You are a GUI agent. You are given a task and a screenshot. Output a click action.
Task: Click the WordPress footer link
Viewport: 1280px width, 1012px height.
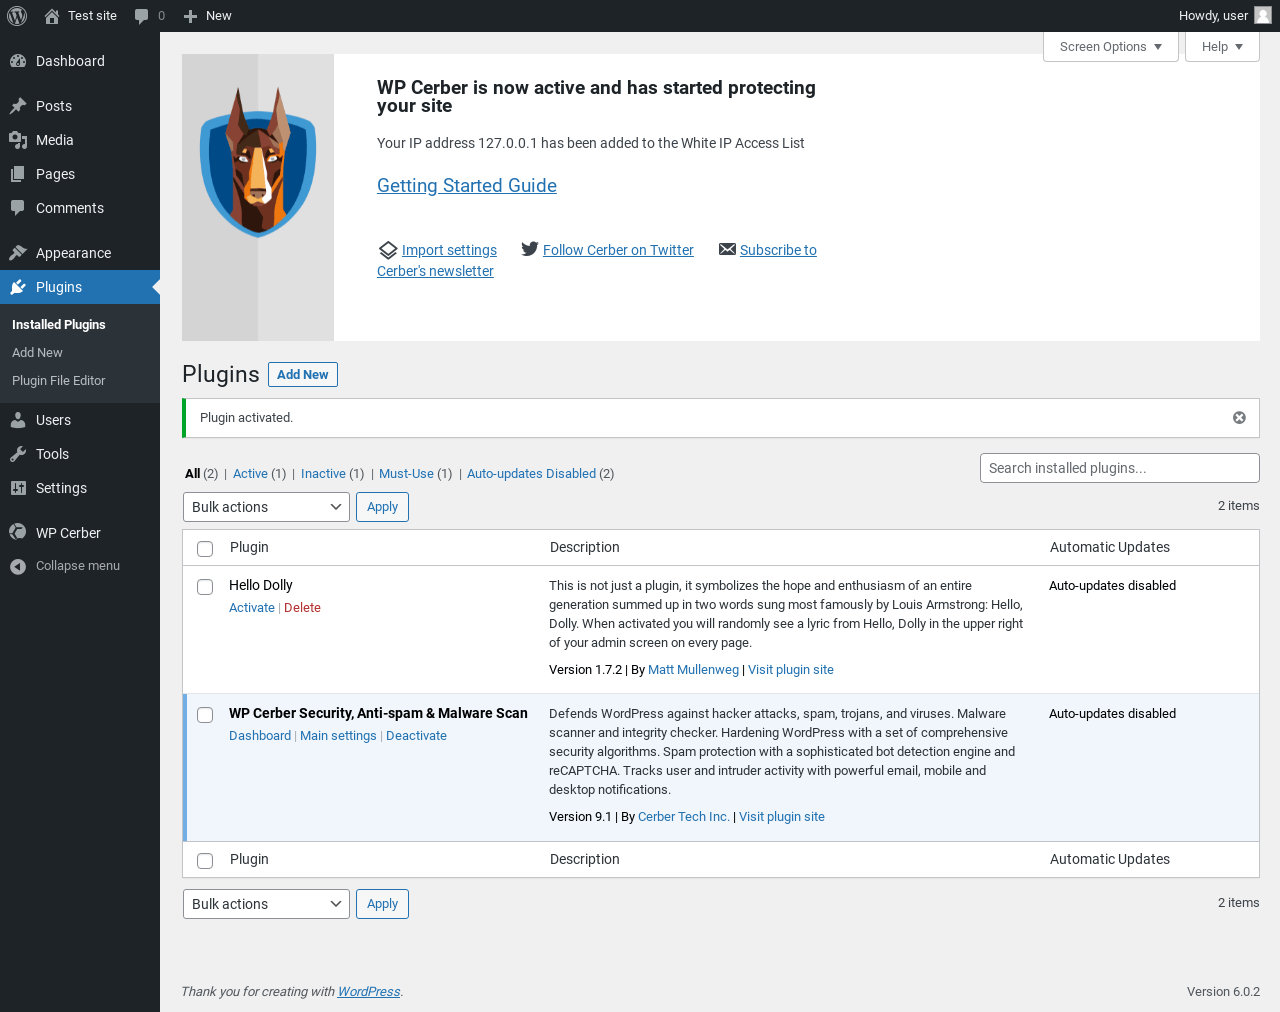[x=369, y=992]
